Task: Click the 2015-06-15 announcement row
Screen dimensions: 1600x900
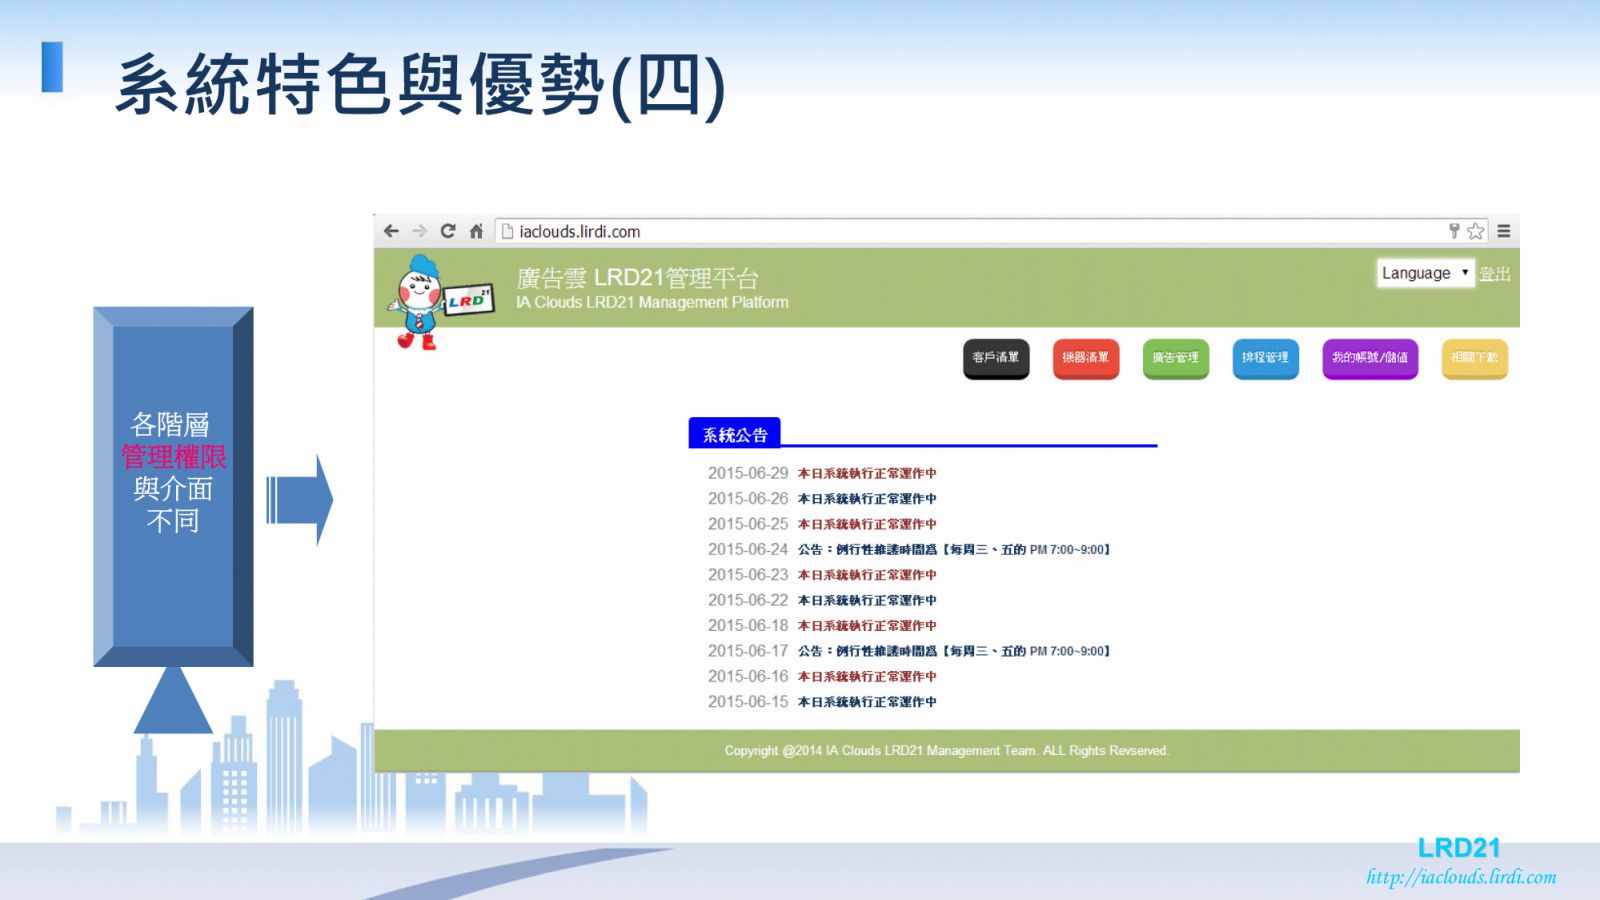Action: tap(822, 702)
